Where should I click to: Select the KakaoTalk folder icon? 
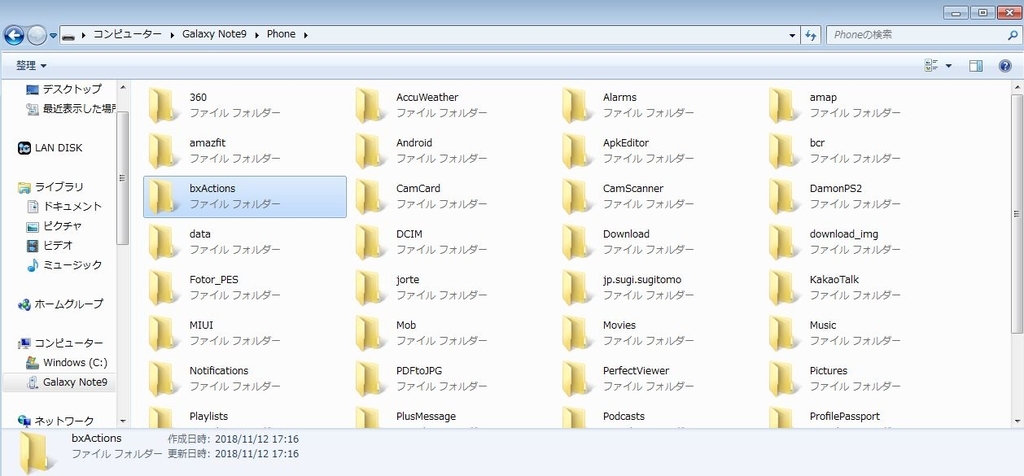784,287
